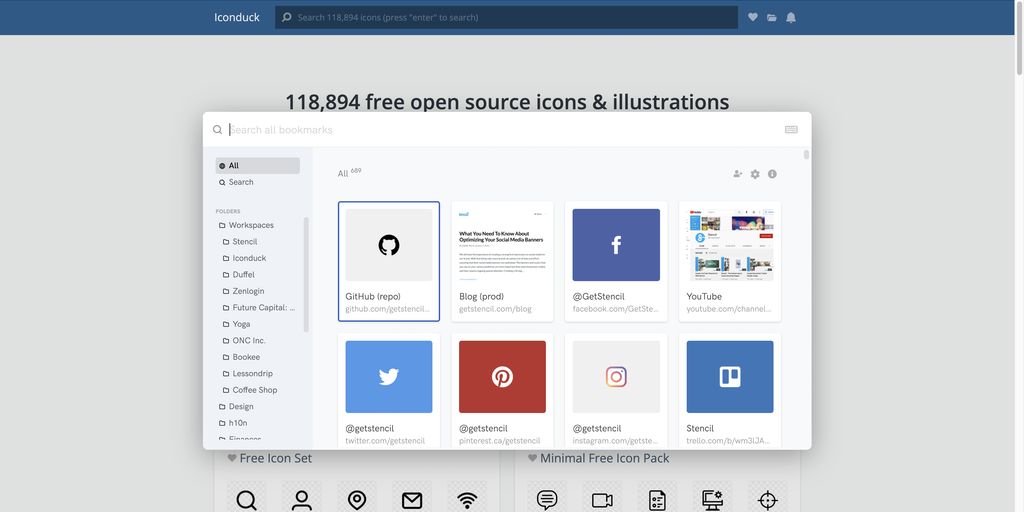Click the keyboard shortcuts icon
Image resolution: width=1024 pixels, height=512 pixels.
[x=791, y=130]
